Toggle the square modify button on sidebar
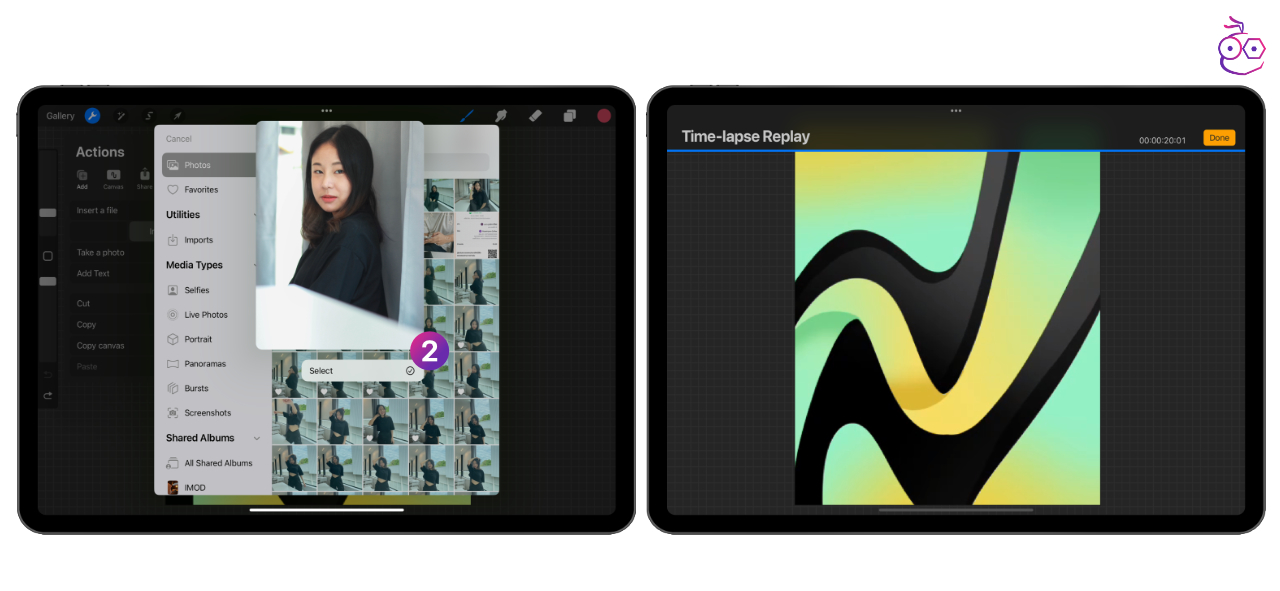1280x591 pixels. (x=47, y=256)
